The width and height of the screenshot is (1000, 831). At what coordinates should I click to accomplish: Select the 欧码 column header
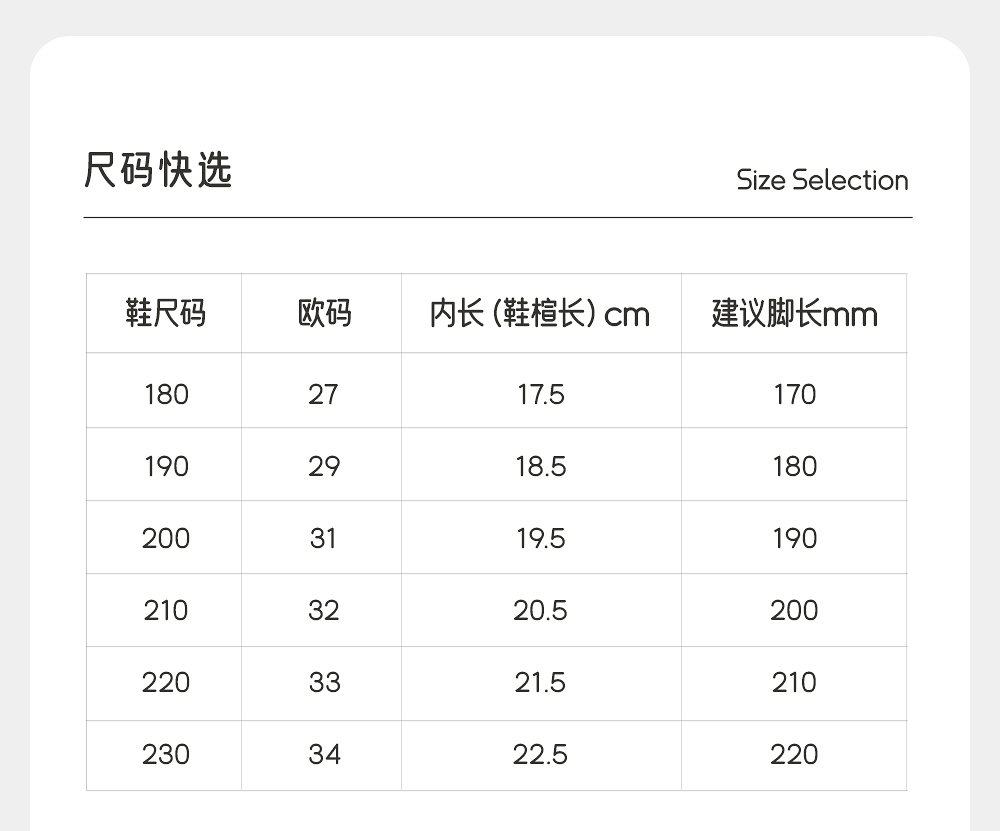[x=324, y=314]
